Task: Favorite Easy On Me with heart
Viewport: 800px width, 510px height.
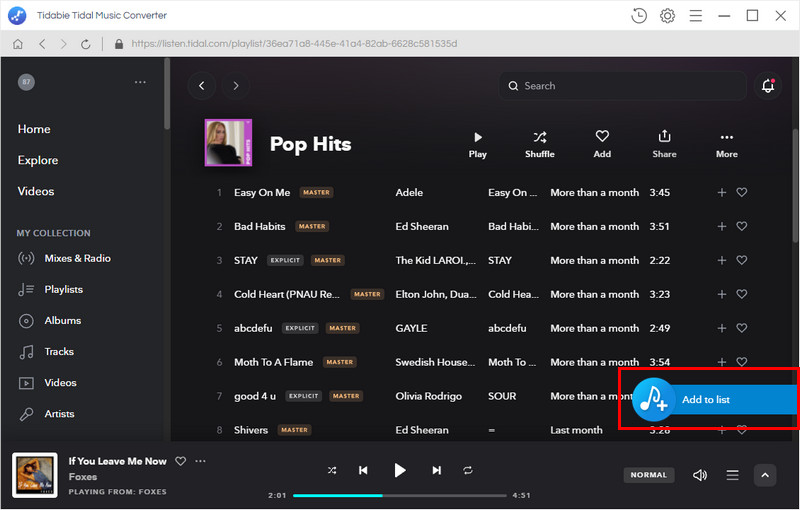Action: [742, 192]
